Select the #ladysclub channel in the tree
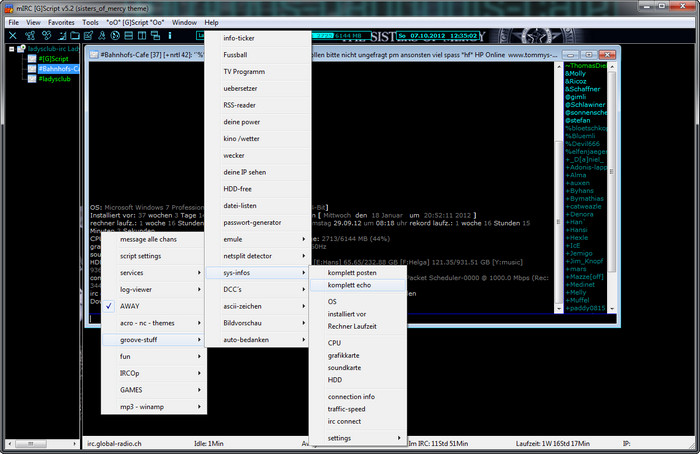Viewport: 700px width, 454px height. [x=54, y=79]
